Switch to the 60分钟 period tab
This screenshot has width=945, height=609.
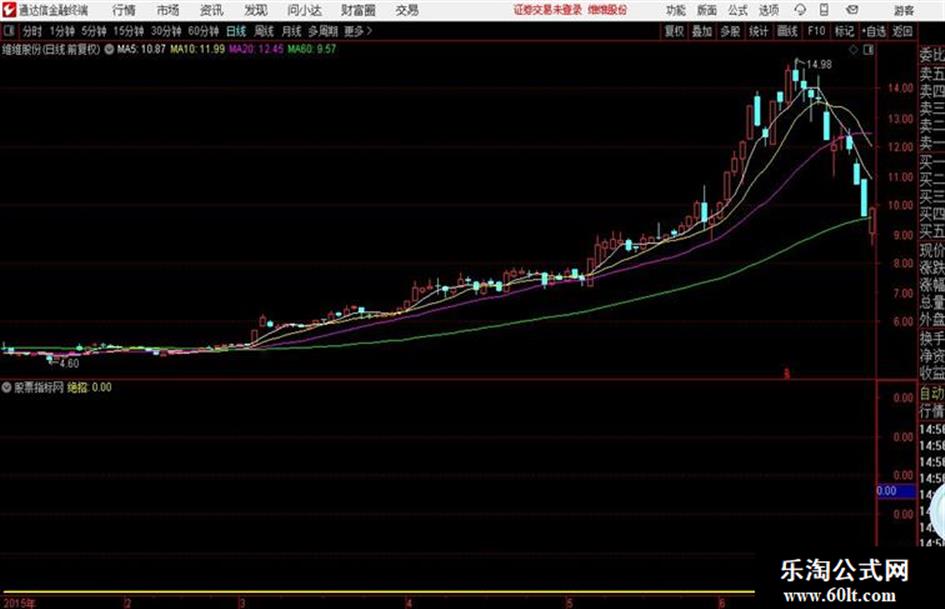pos(203,31)
